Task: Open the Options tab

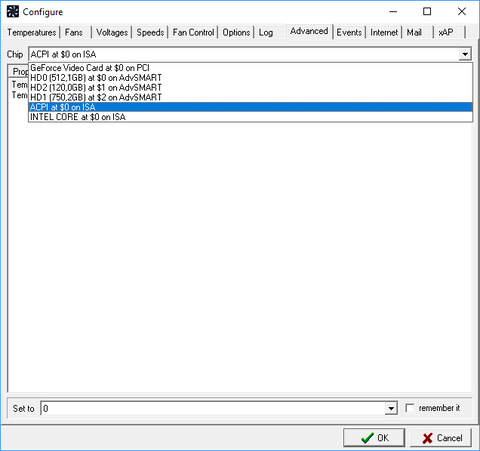Action: pyautogui.click(x=236, y=32)
